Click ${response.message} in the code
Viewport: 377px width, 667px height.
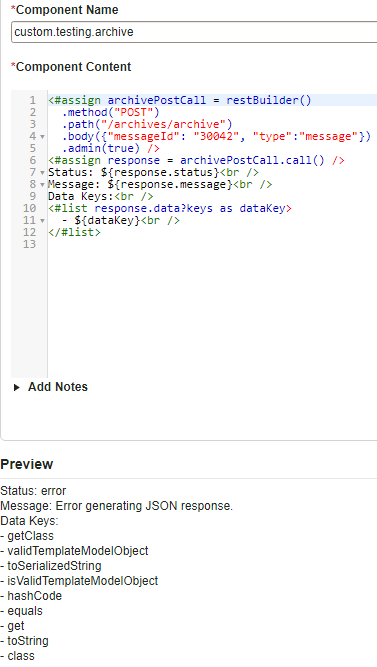click(170, 184)
